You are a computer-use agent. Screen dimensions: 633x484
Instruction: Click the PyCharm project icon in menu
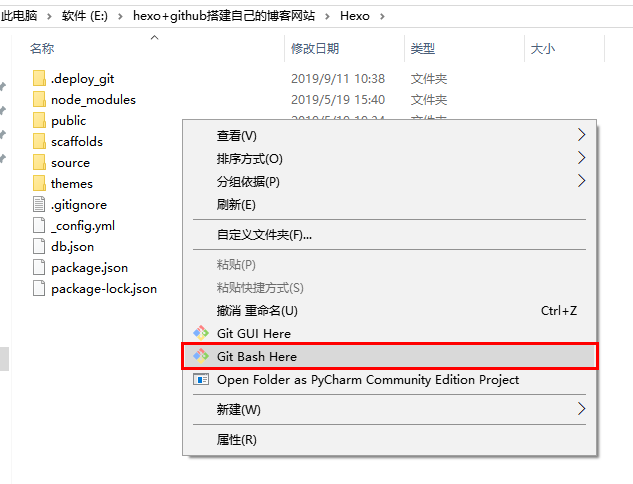pyautogui.click(x=201, y=379)
